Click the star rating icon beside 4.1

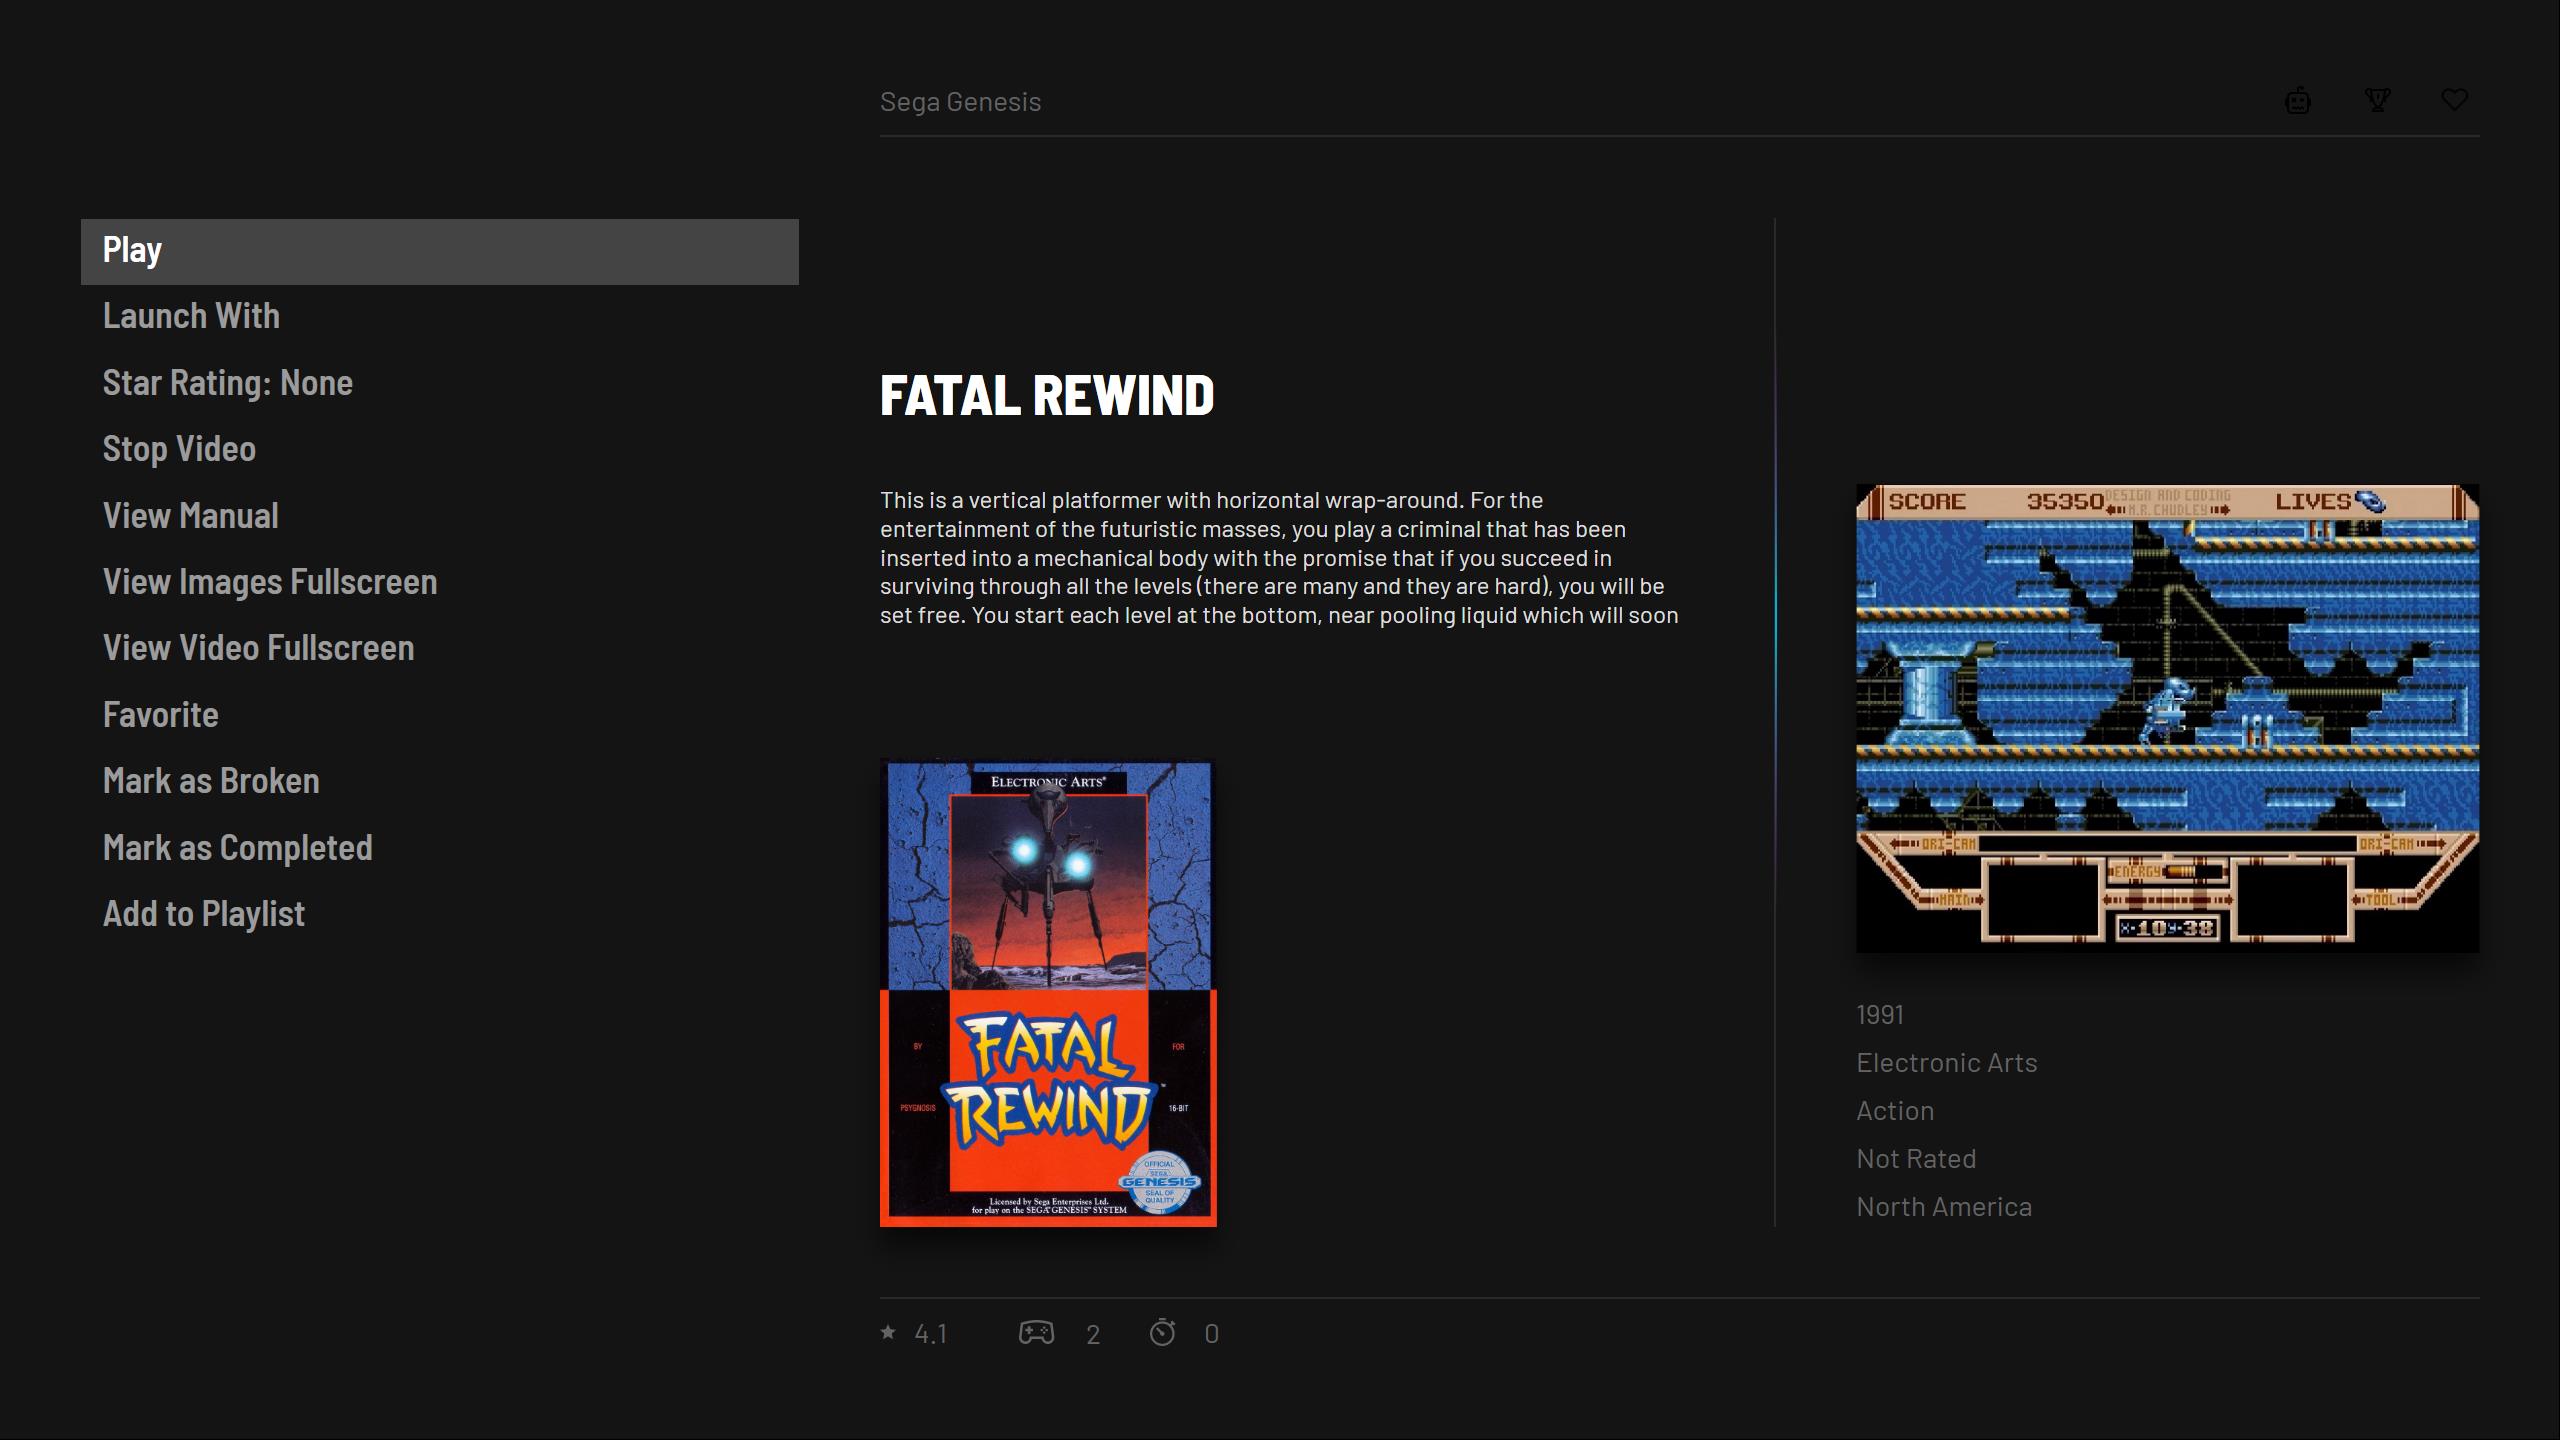click(888, 1332)
